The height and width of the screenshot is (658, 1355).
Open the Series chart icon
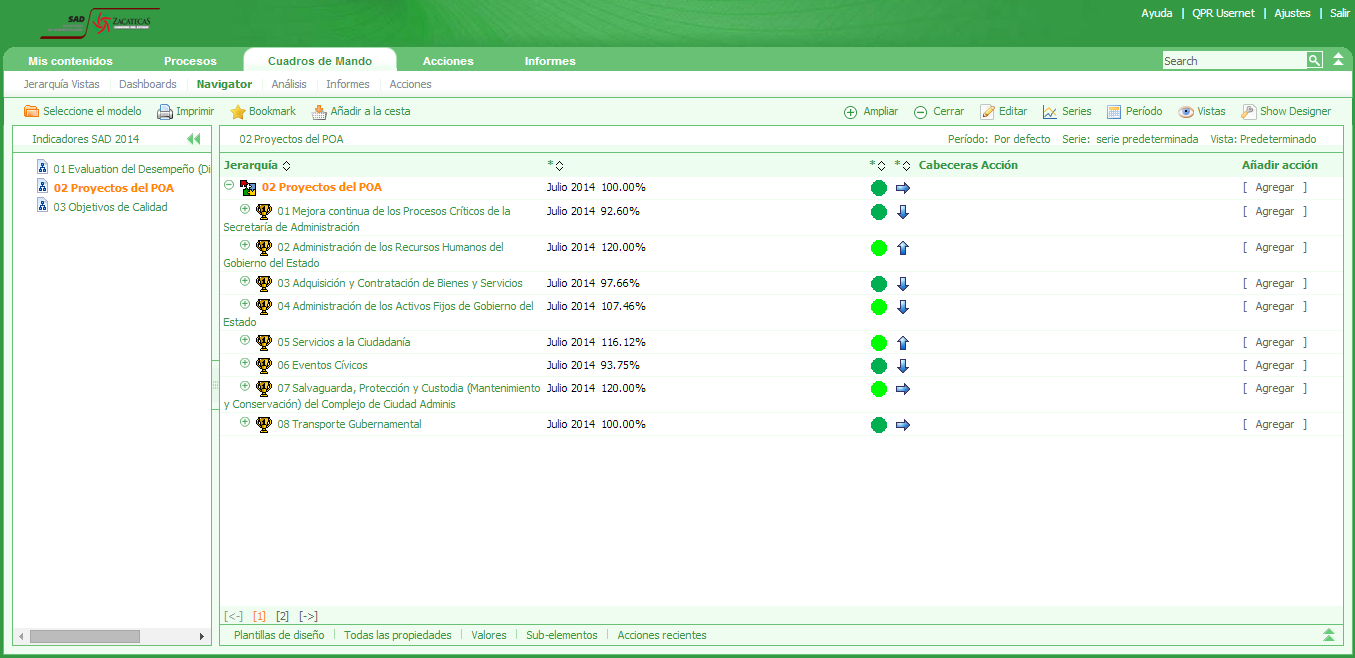click(1049, 112)
